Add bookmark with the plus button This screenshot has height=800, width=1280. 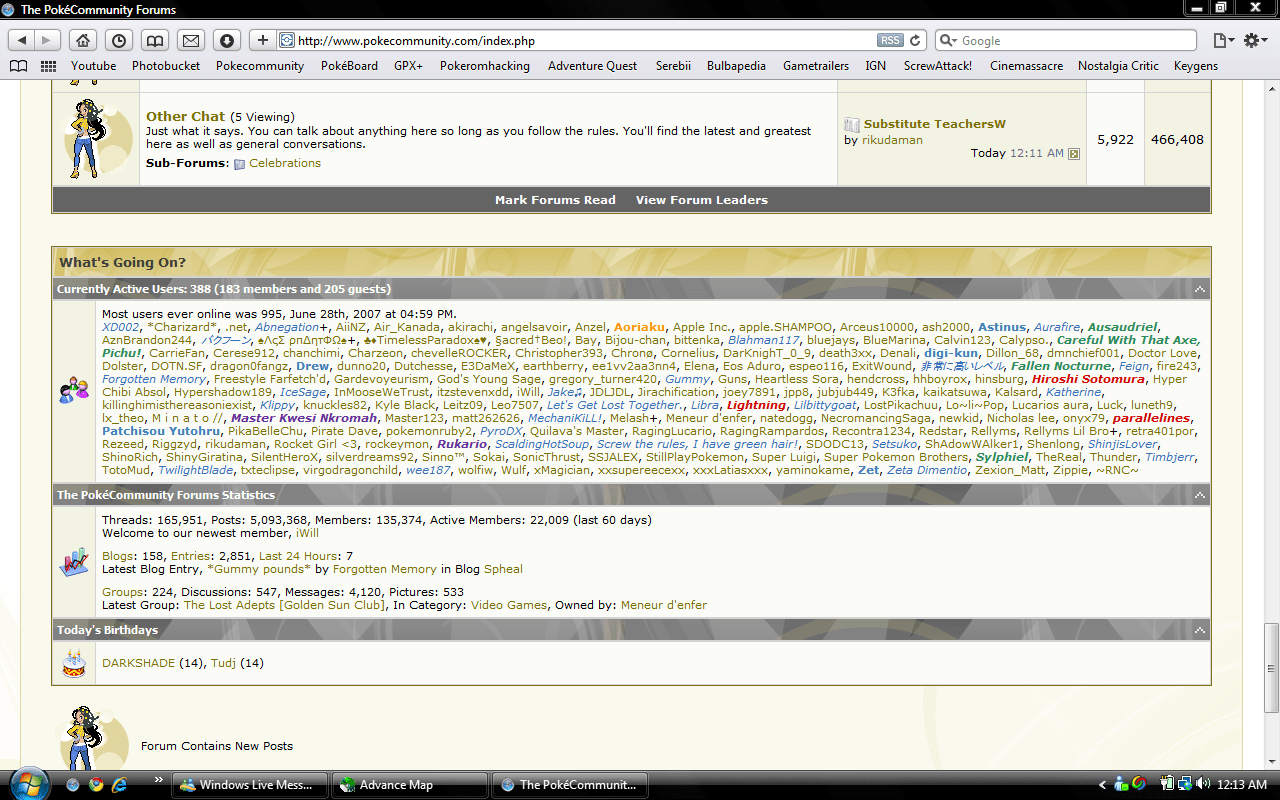click(x=262, y=40)
